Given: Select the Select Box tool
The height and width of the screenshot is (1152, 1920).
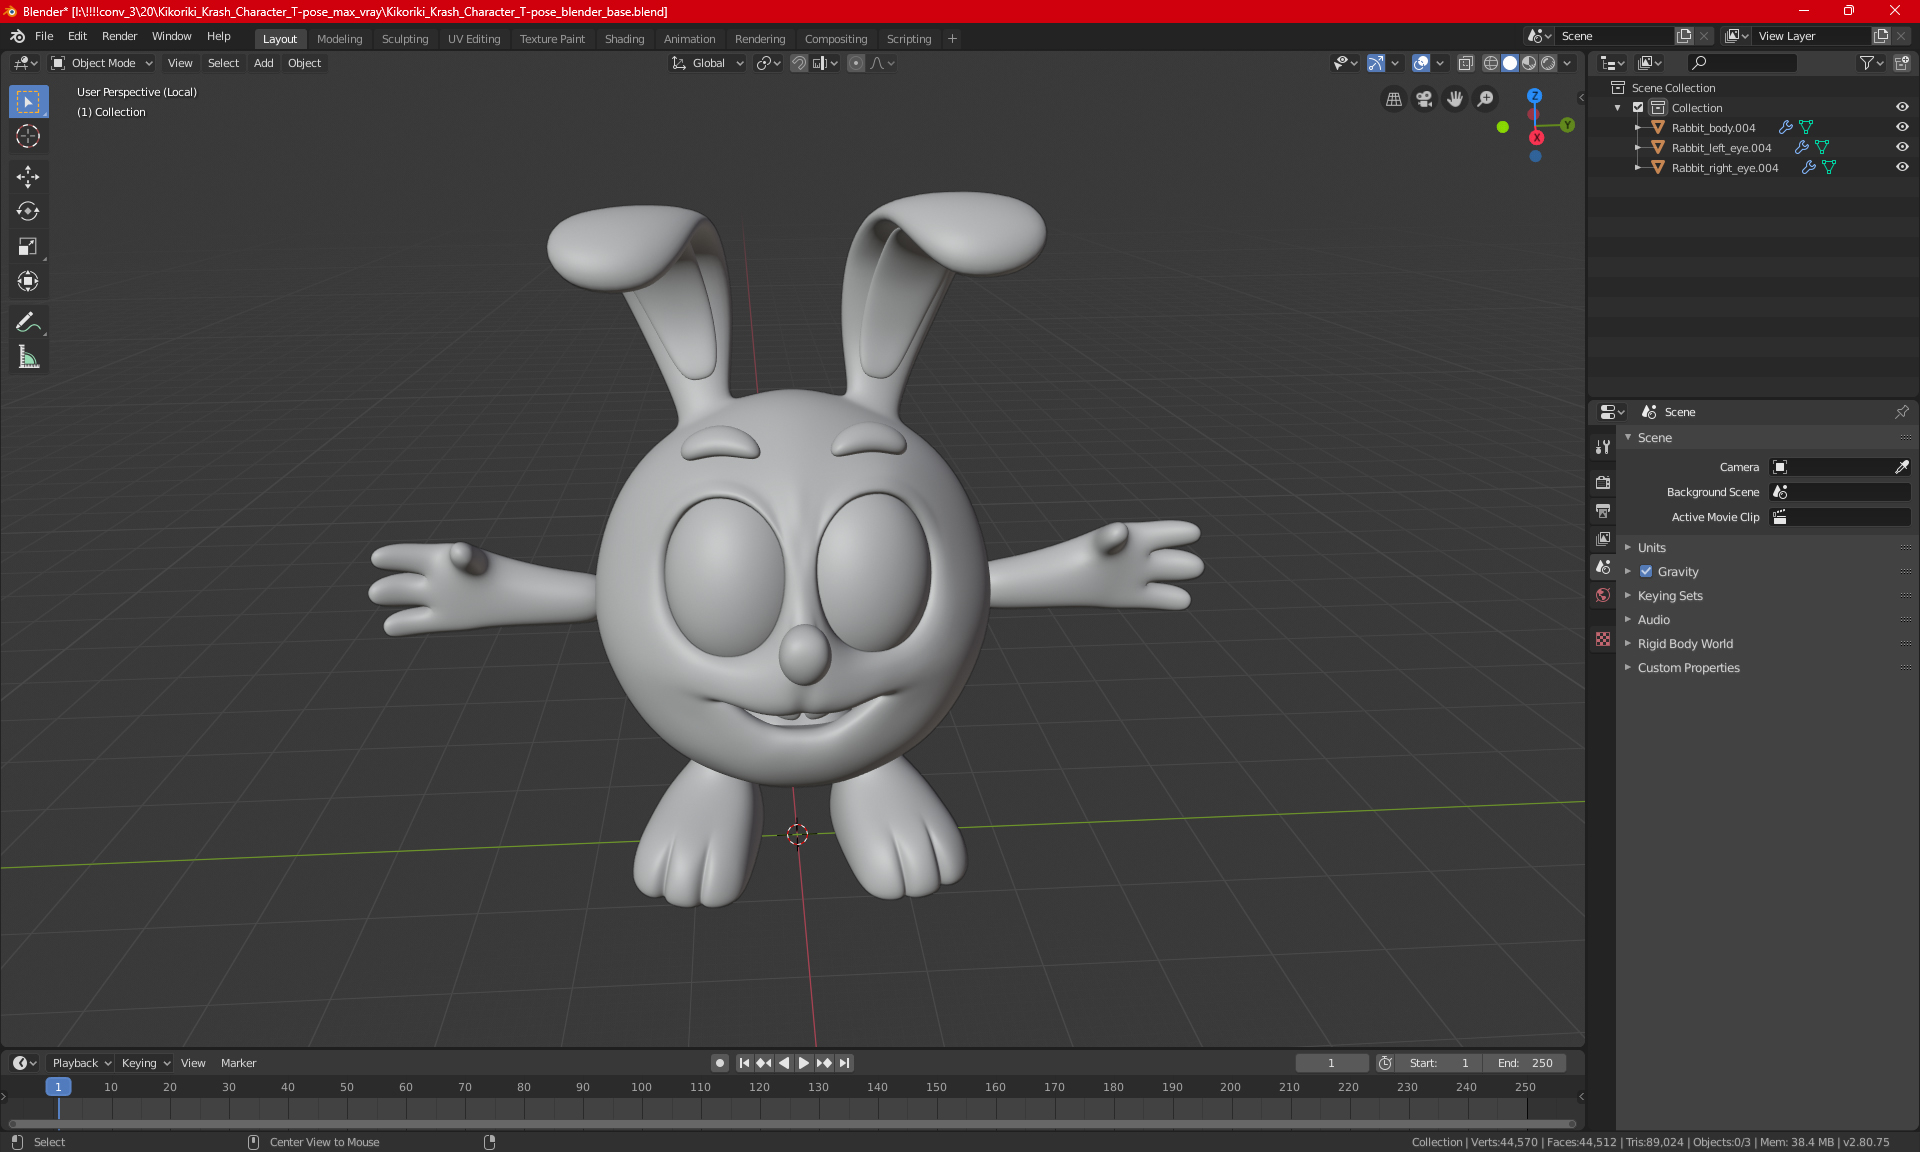Looking at the screenshot, I should [28, 102].
